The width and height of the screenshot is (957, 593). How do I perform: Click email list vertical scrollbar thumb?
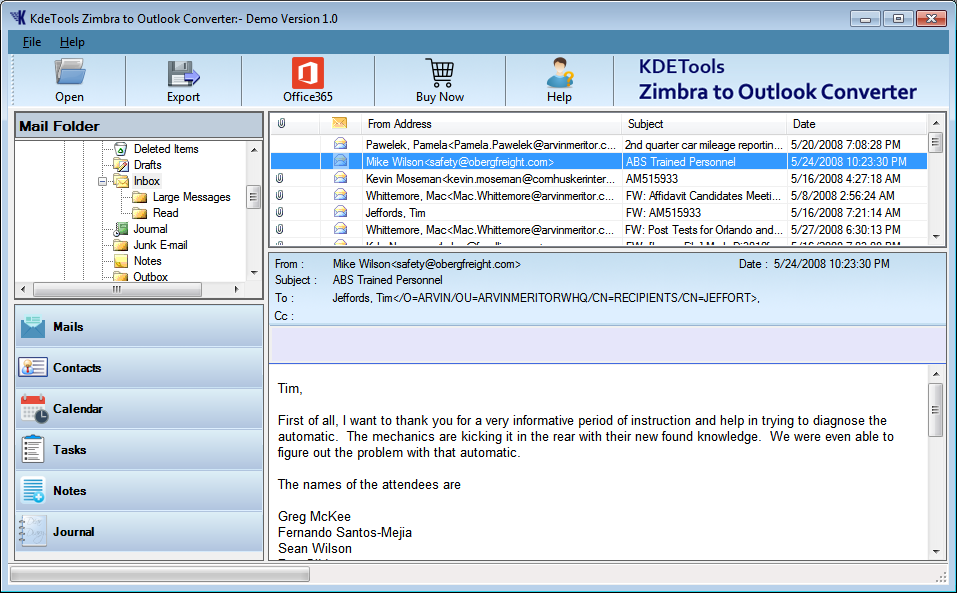click(x=936, y=143)
